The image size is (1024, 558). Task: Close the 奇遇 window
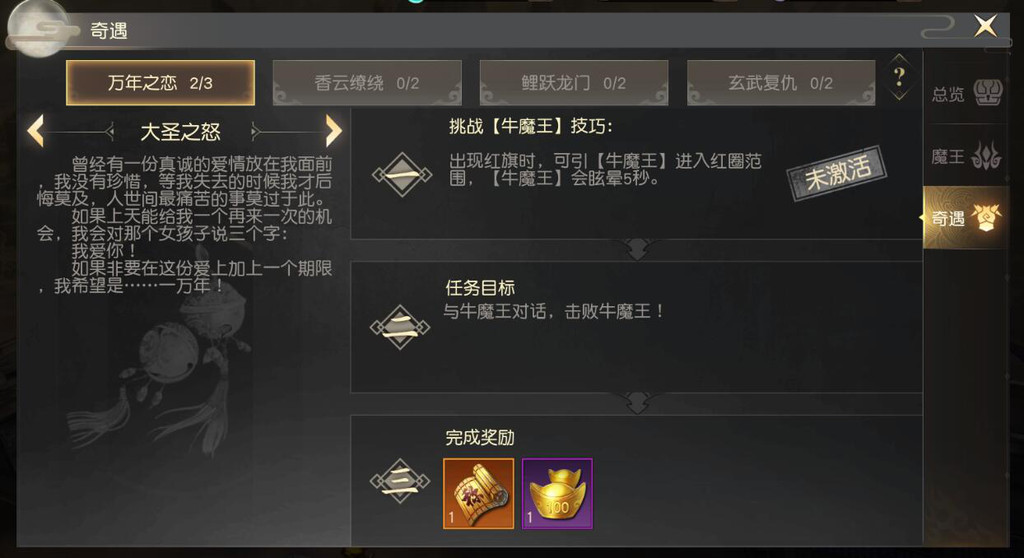[985, 26]
